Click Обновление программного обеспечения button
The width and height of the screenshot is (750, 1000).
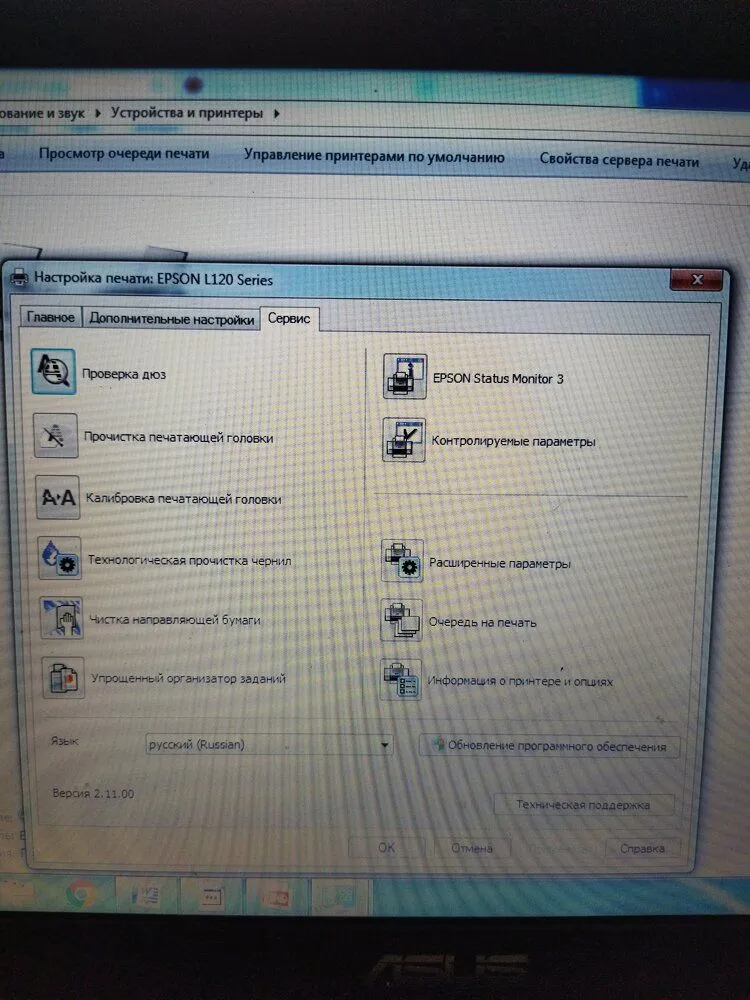pos(550,746)
